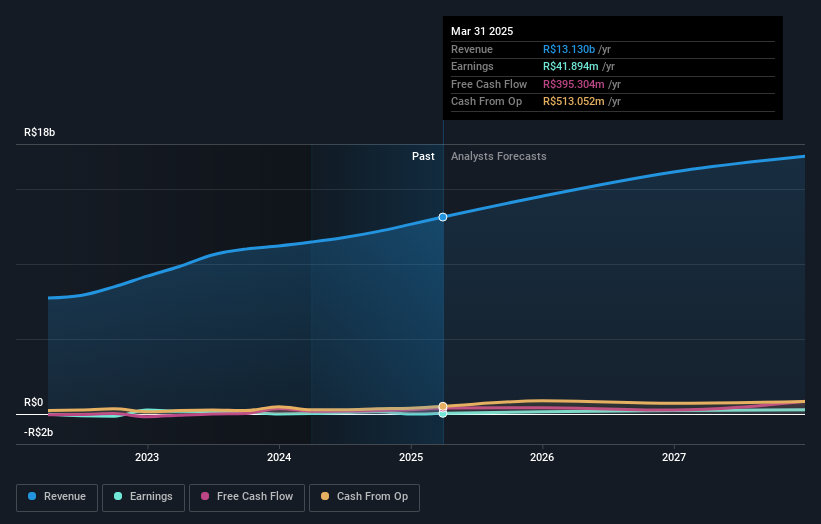Click the R$513.052m cash from op value
Image resolution: width=821 pixels, height=524 pixels.
[x=573, y=102]
